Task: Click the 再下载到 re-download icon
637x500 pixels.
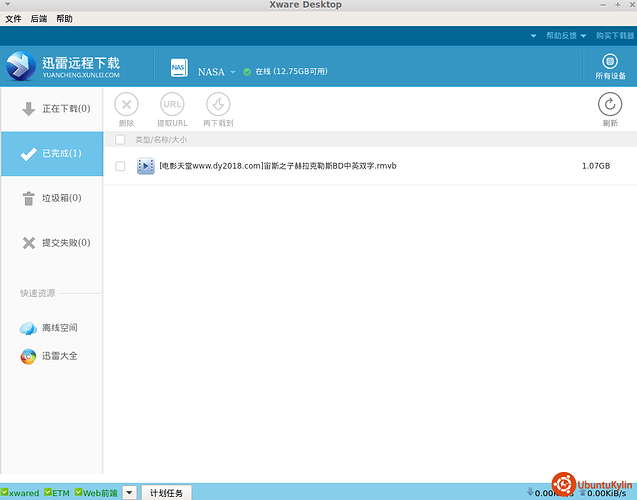Action: click(217, 104)
